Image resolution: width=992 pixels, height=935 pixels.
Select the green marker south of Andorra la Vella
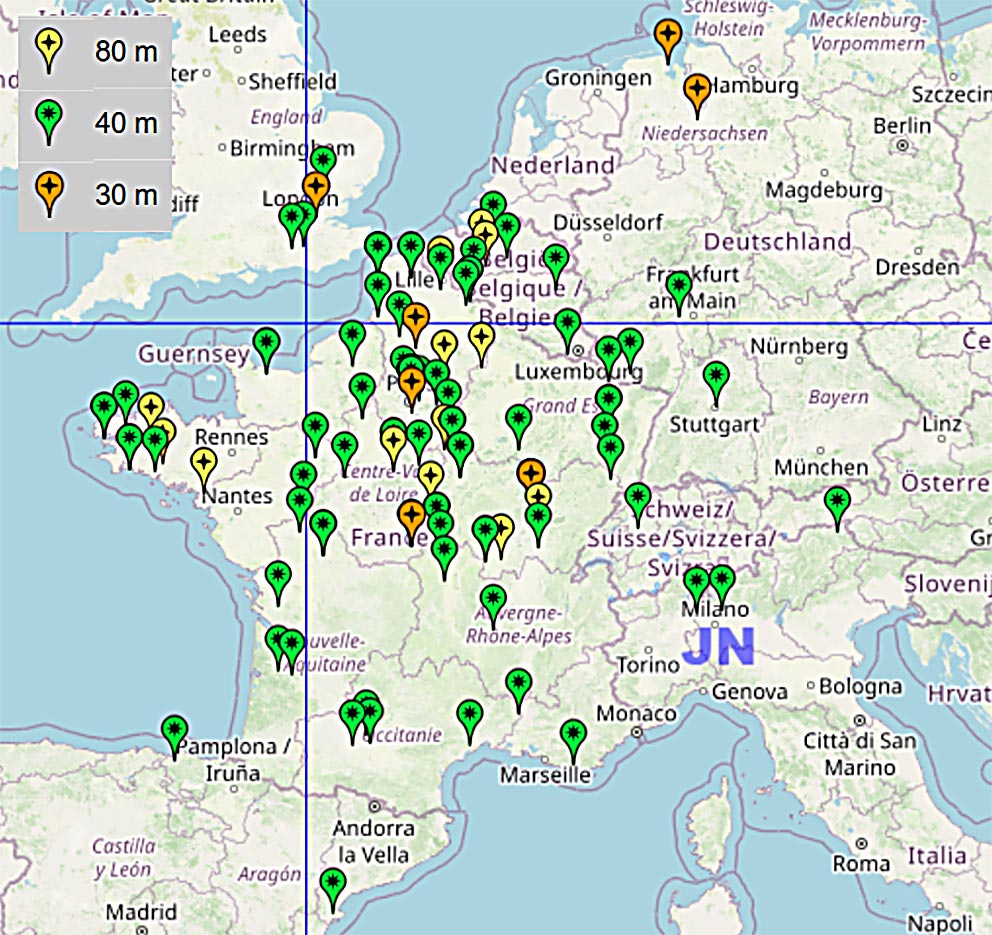(x=333, y=884)
